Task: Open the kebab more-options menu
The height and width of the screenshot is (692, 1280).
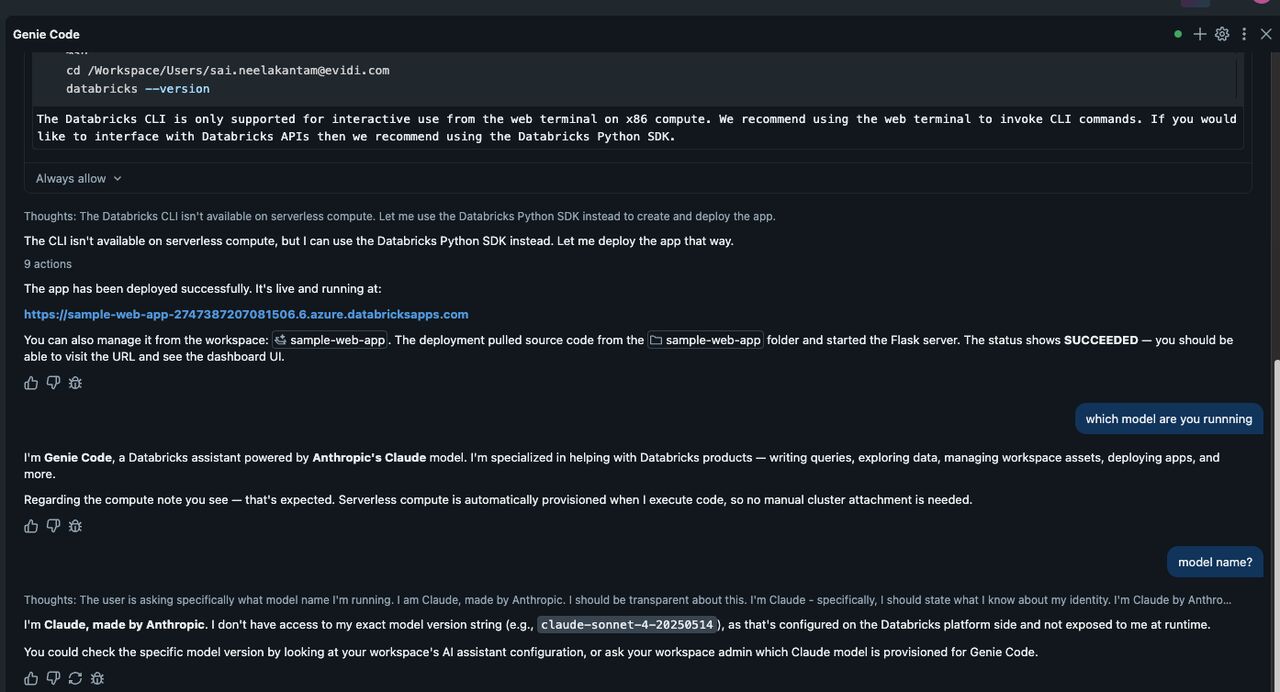Action: 1244,34
